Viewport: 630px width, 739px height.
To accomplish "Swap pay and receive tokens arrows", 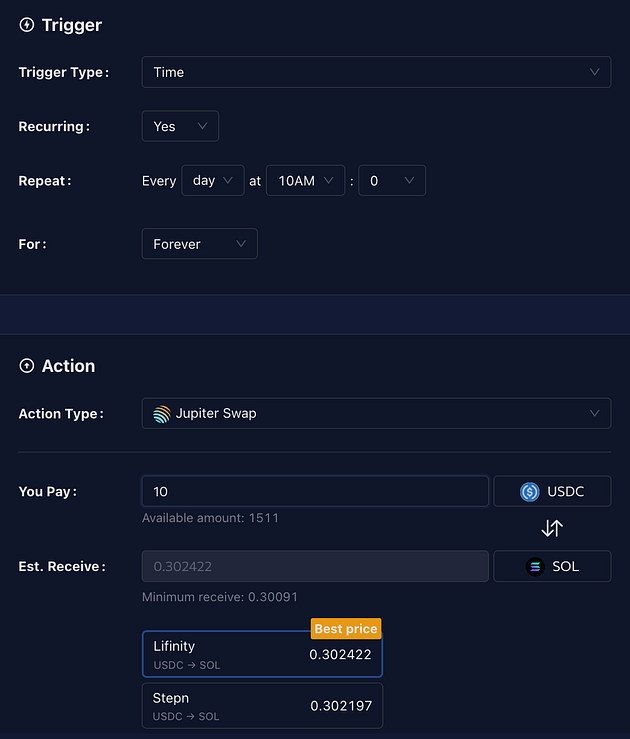I will (552, 528).
